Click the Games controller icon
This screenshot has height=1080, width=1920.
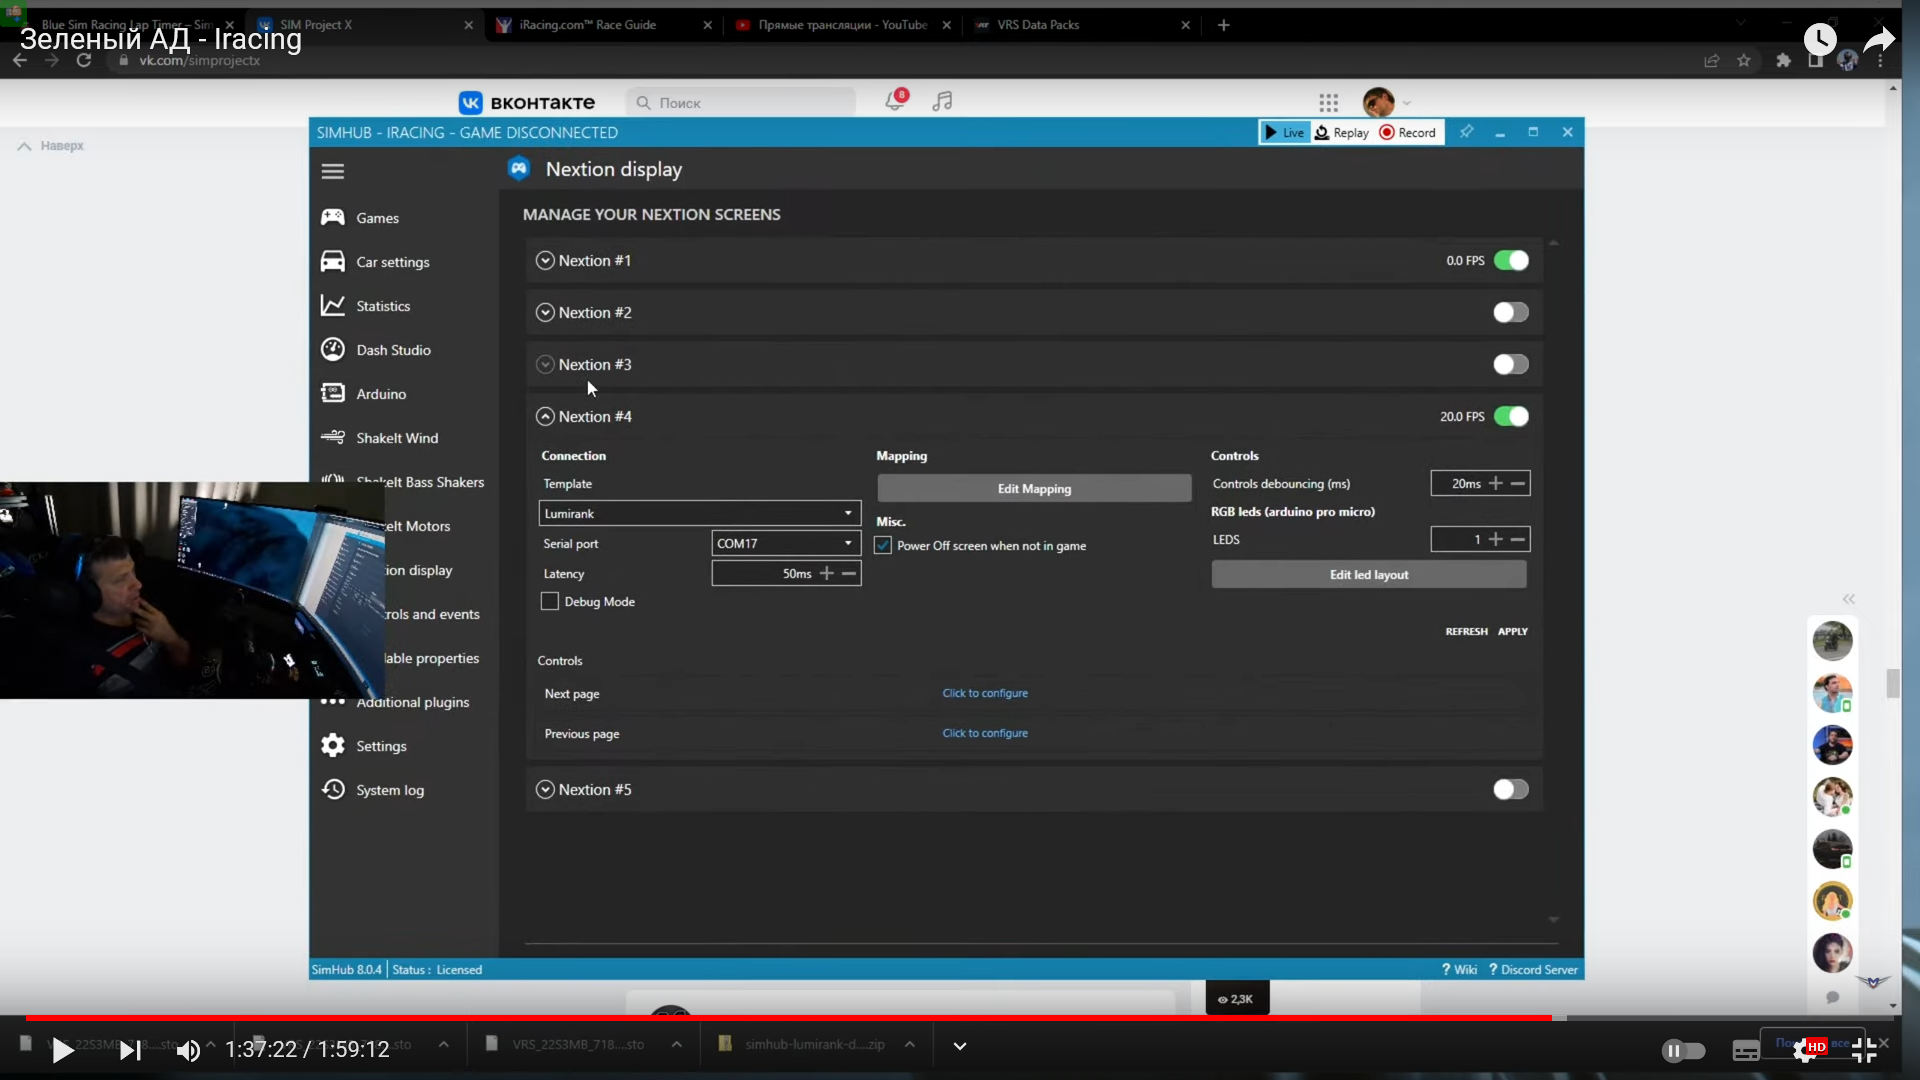coord(333,218)
